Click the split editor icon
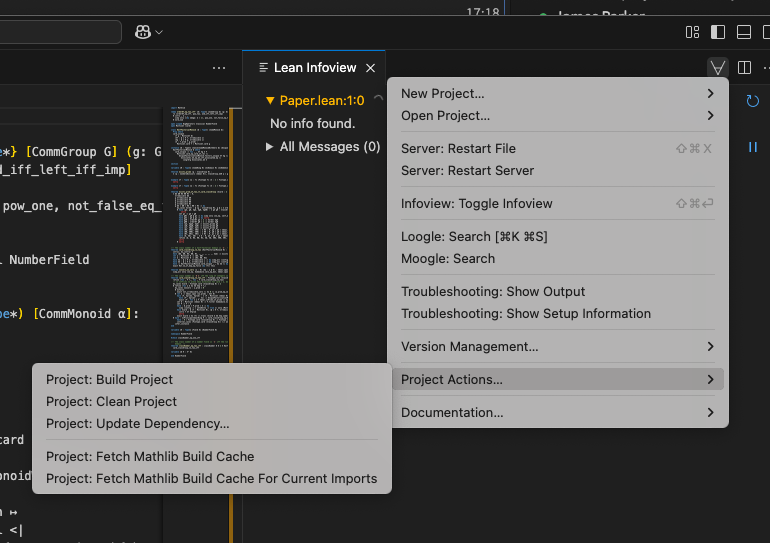The width and height of the screenshot is (770, 543). point(744,67)
